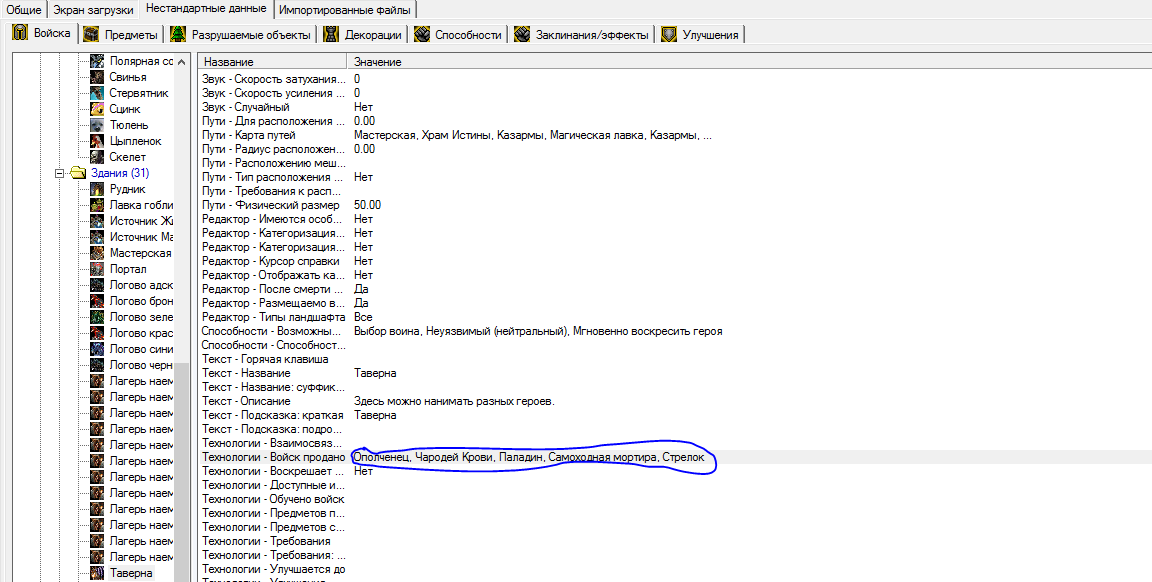The image size is (1152, 582).
Task: Click the Ополченец, Чародей Крови unit list value
Action: click(x=528, y=457)
